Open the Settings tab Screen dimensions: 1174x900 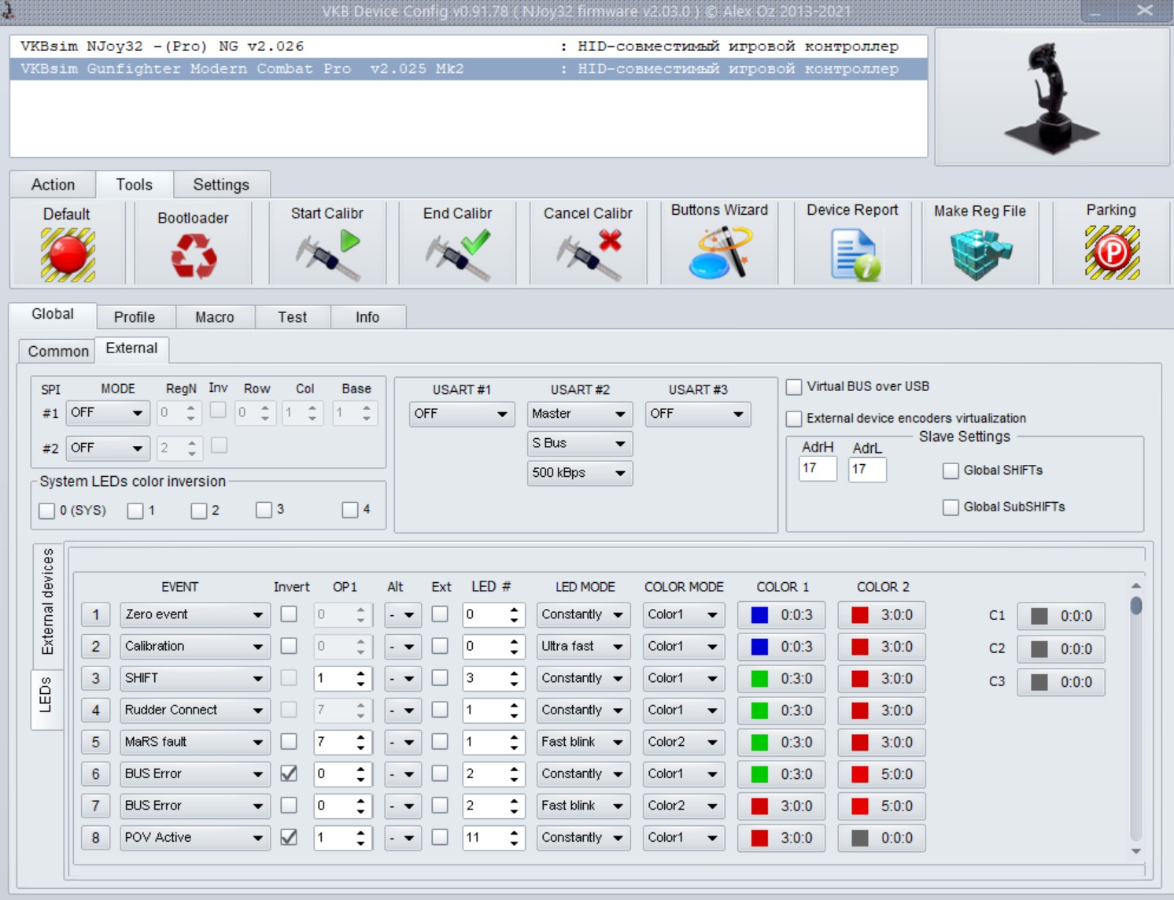coord(221,185)
